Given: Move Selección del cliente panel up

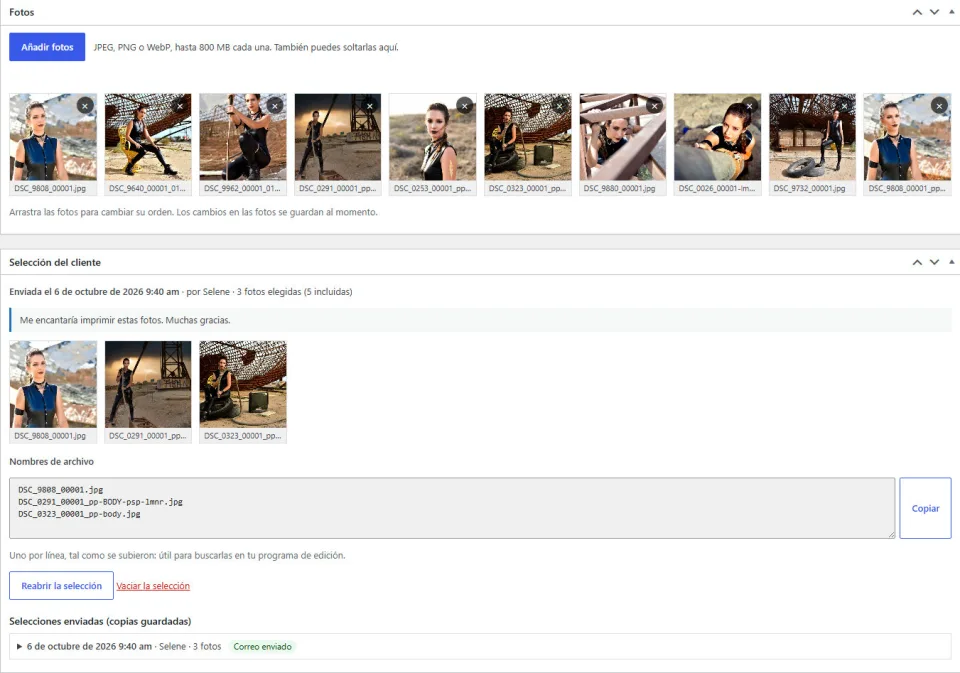Looking at the screenshot, I should (917, 262).
